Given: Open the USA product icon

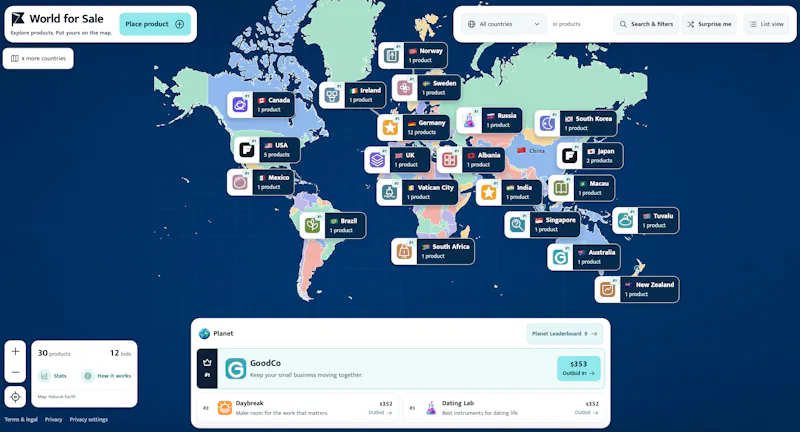Looking at the screenshot, I should (x=247, y=150).
